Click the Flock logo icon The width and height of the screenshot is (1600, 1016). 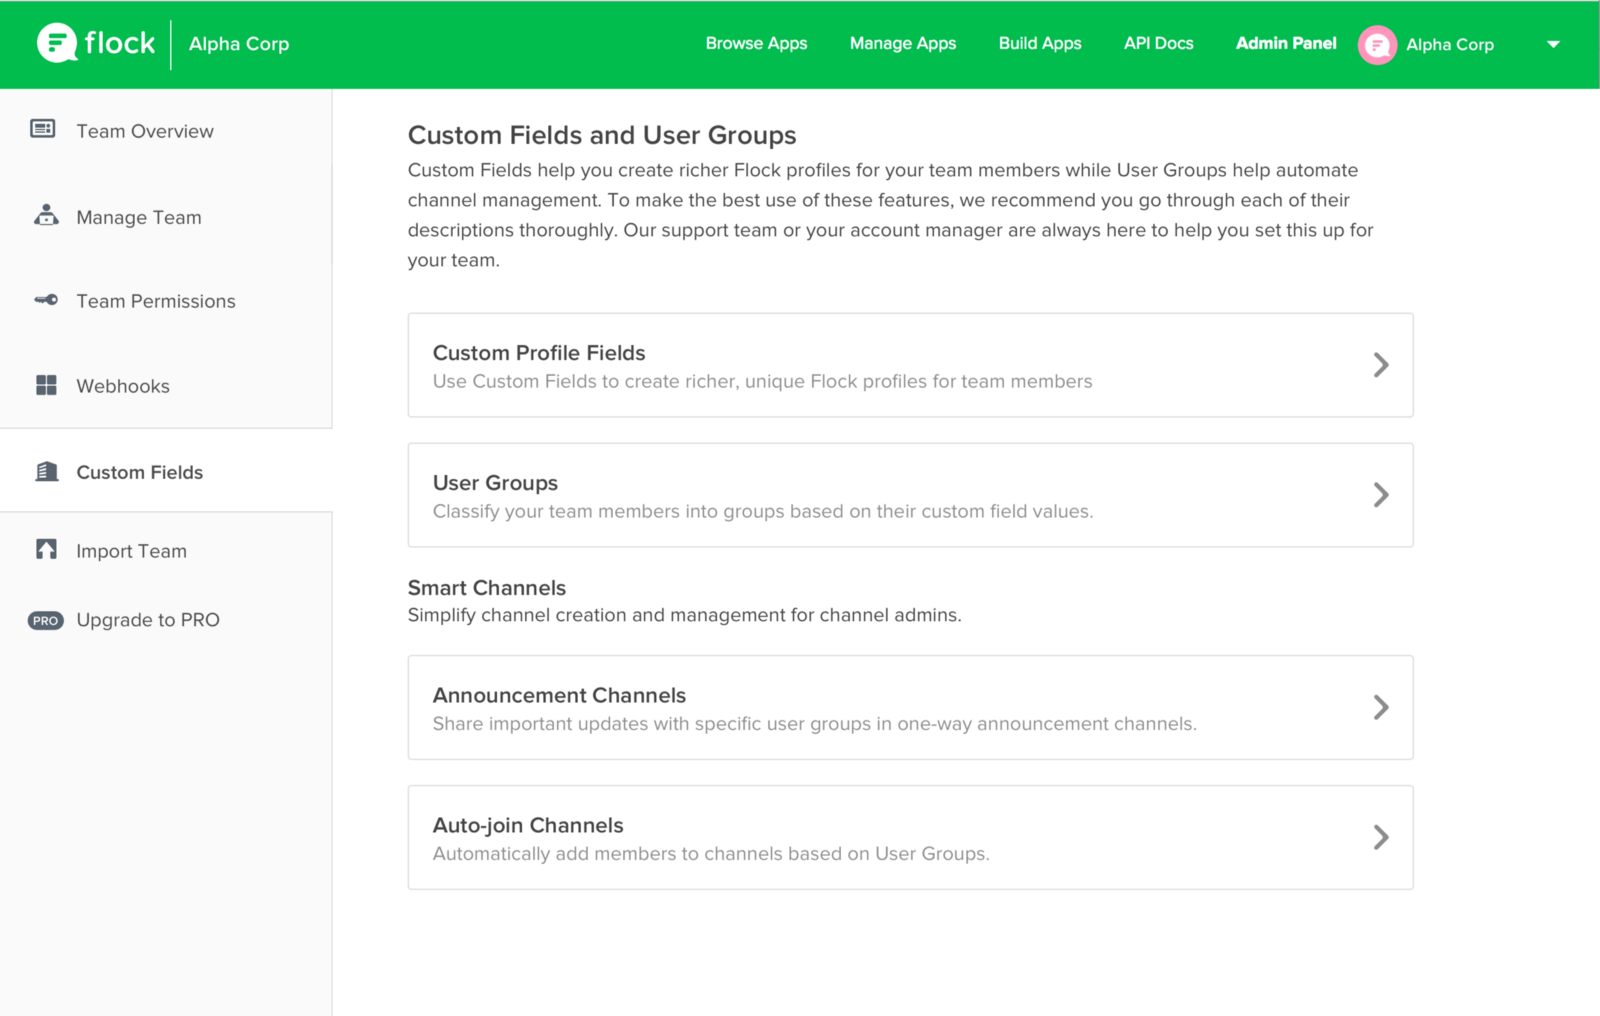(x=57, y=43)
